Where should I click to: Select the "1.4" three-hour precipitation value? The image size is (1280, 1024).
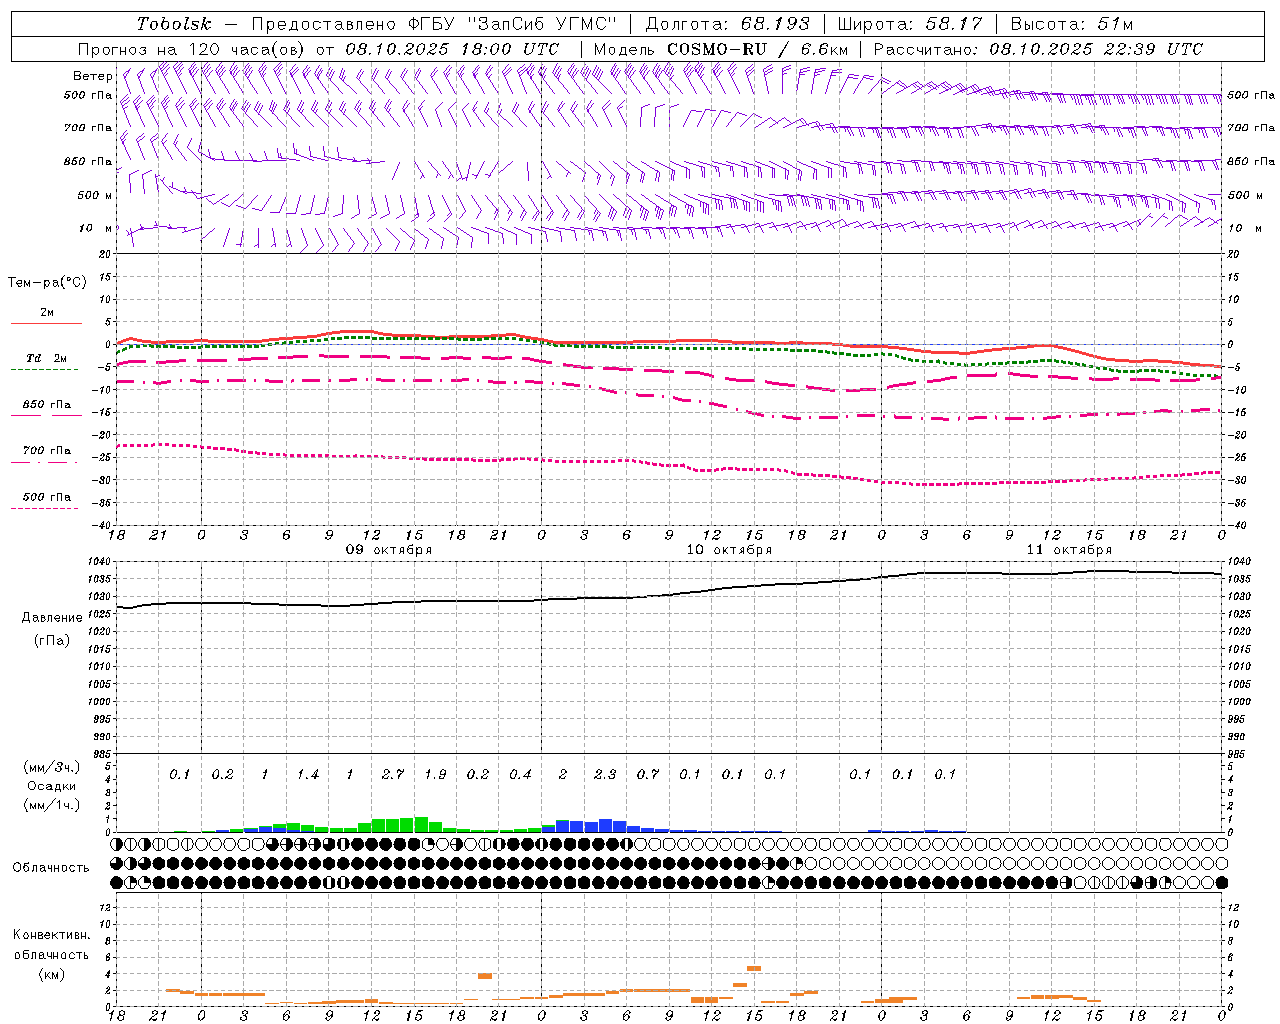(308, 774)
